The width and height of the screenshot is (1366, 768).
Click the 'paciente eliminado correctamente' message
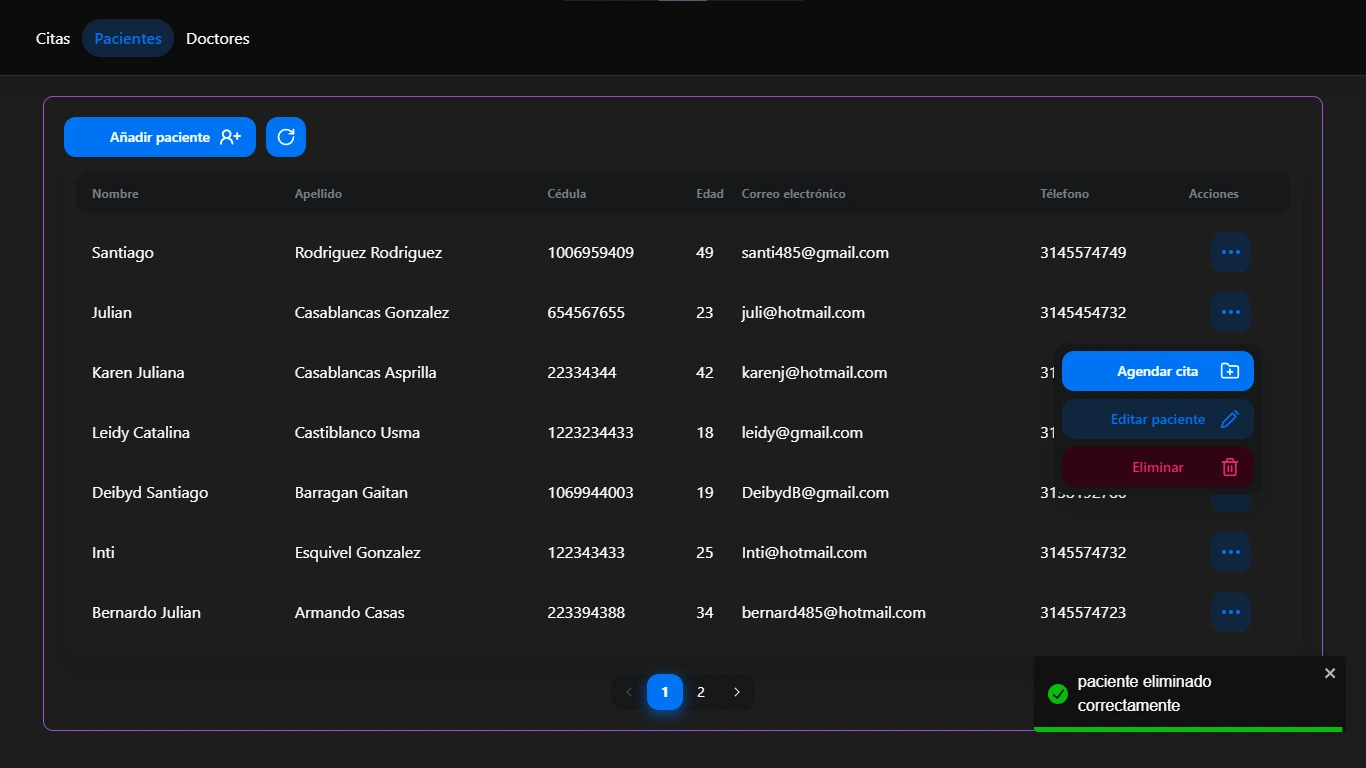point(1145,693)
